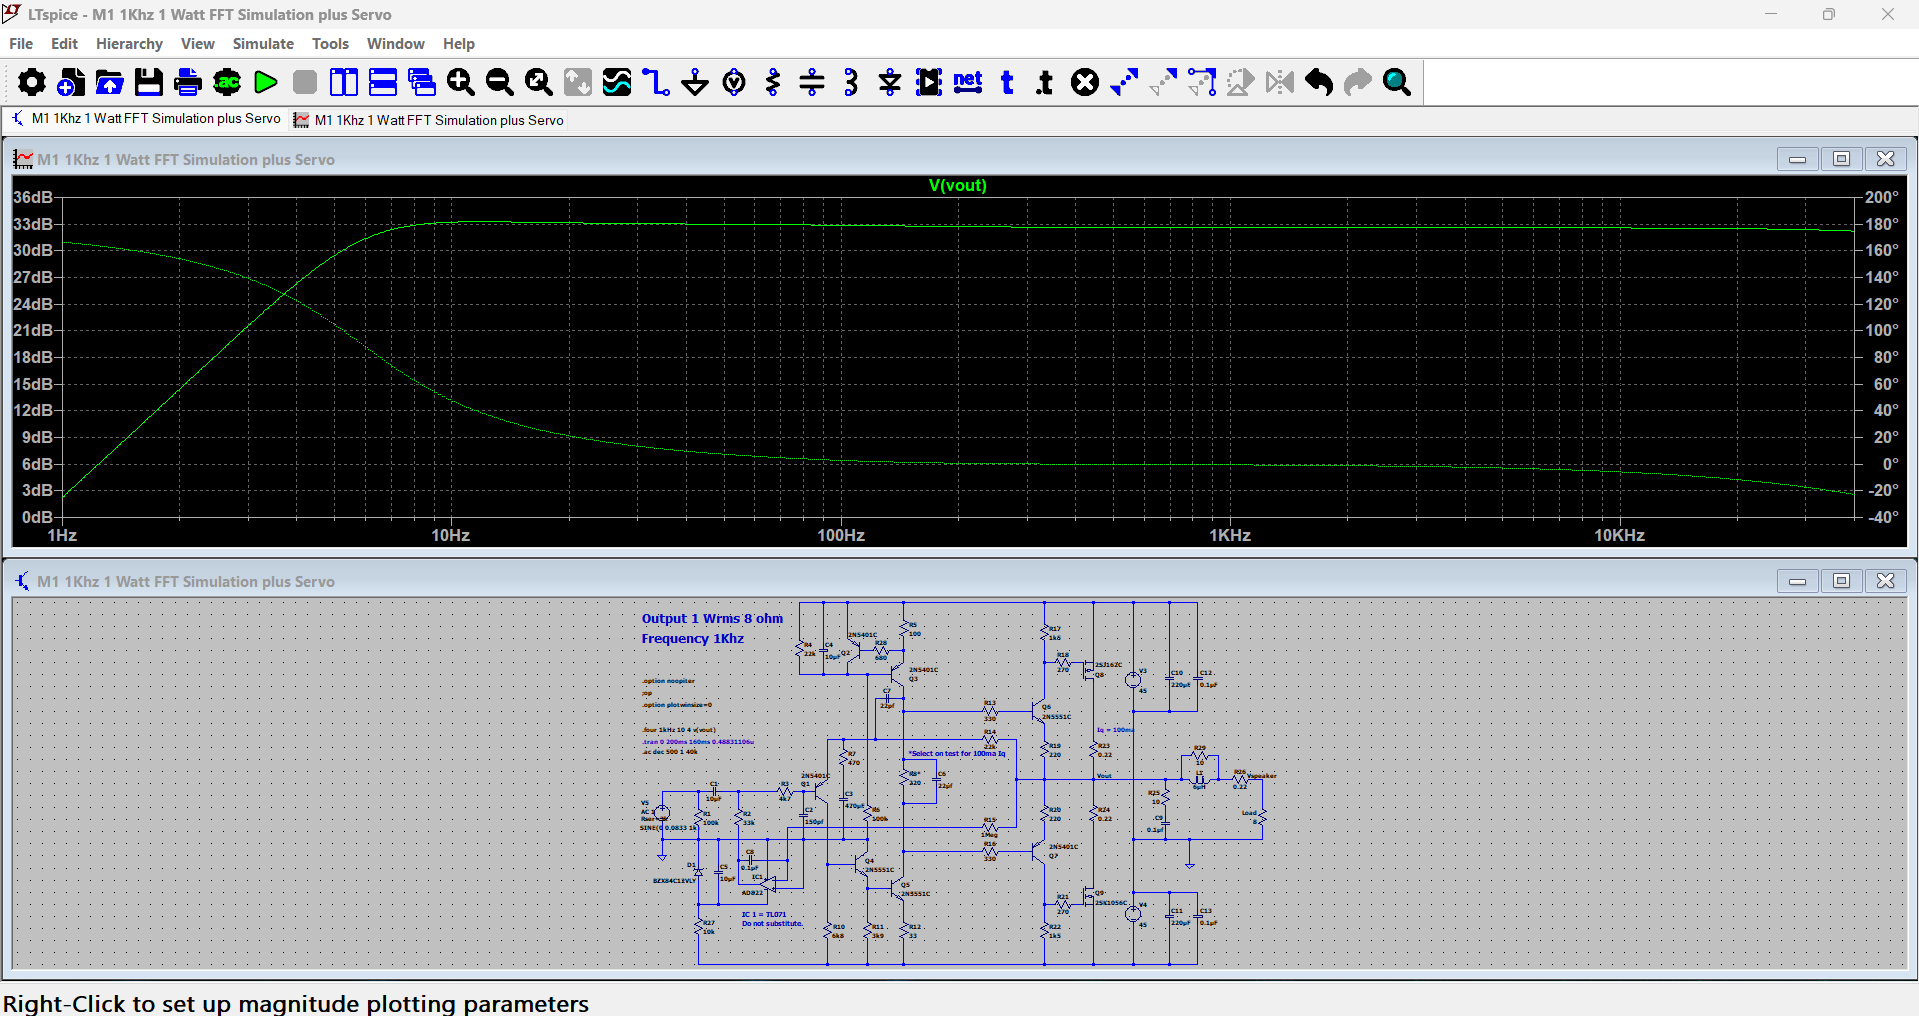The width and height of the screenshot is (1919, 1016).
Task: Open the .ac Configure Analysis icon
Action: (227, 82)
